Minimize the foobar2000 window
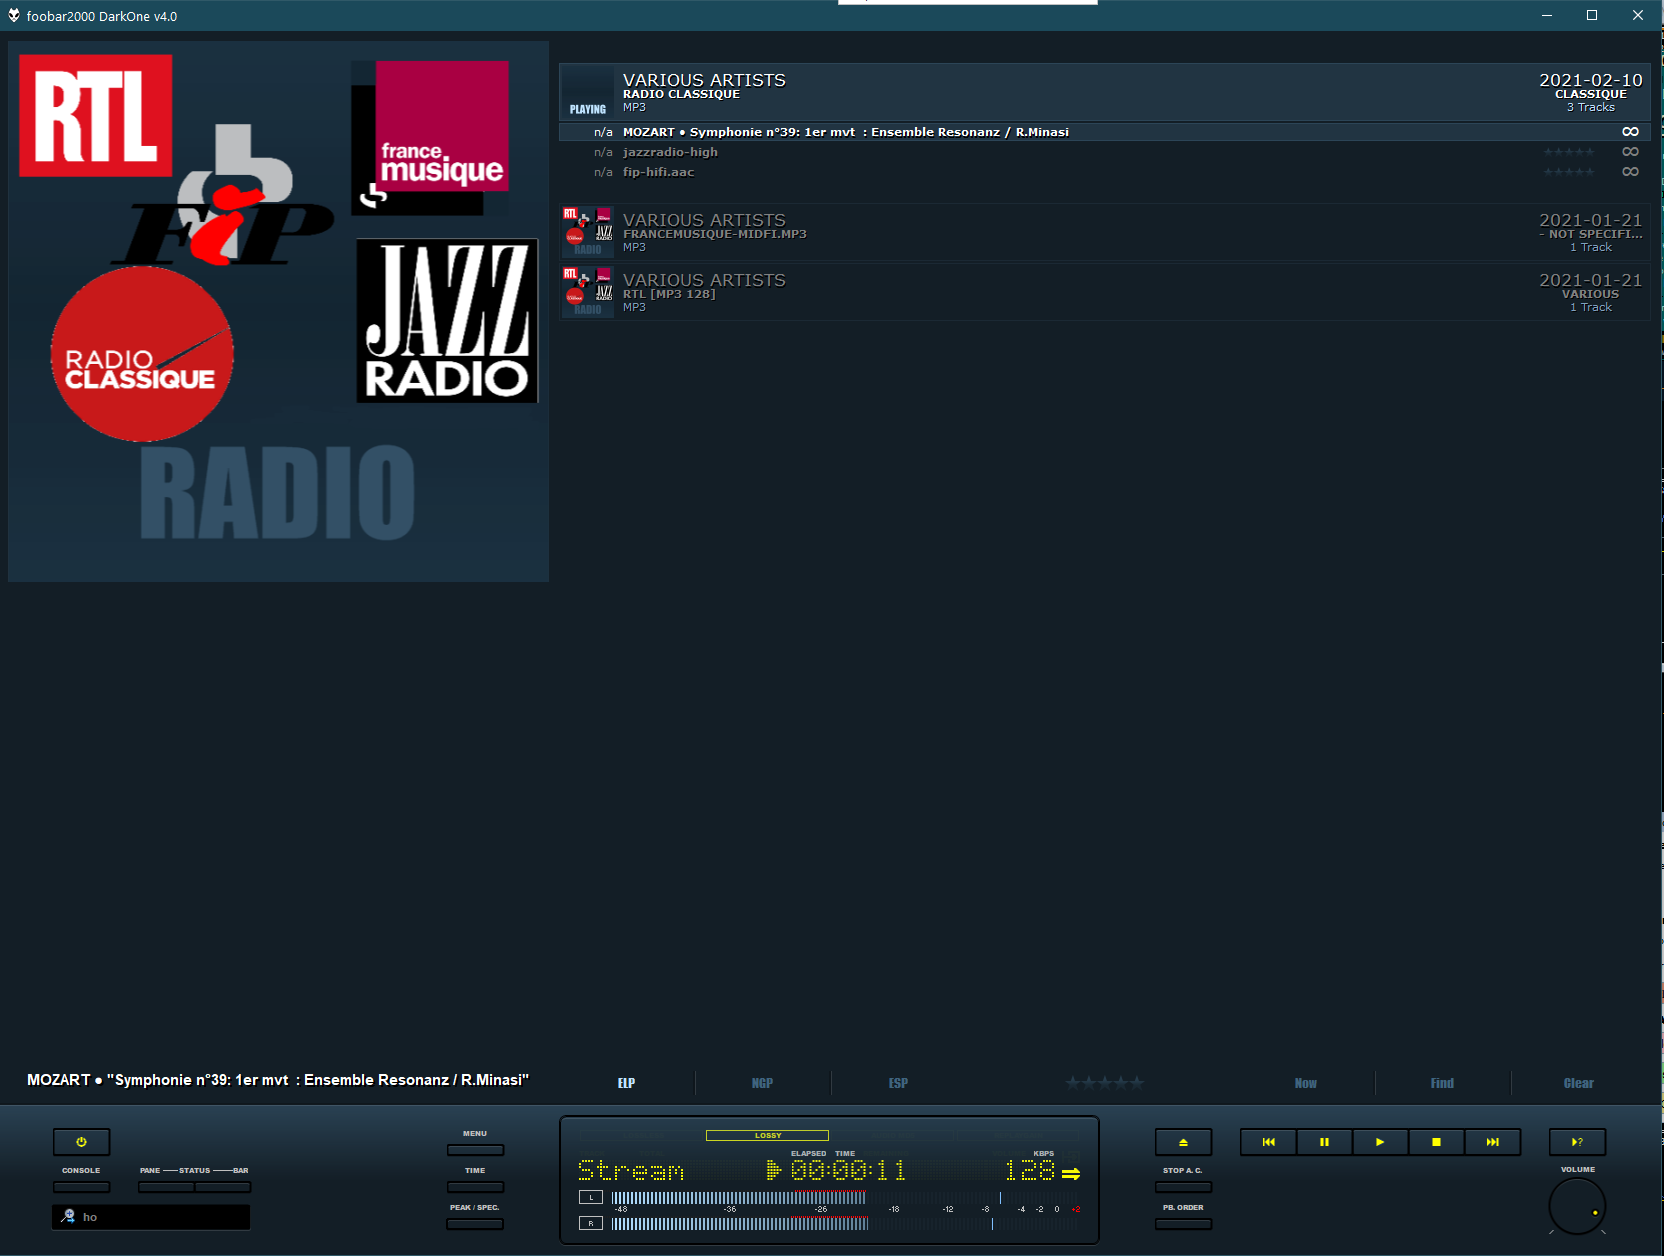The width and height of the screenshot is (1664, 1256). [x=1546, y=15]
